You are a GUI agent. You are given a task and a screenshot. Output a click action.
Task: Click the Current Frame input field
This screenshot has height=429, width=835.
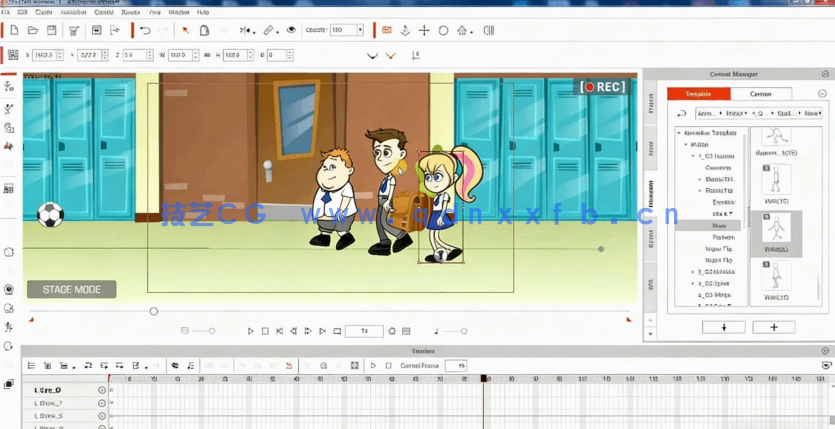pyautogui.click(x=456, y=366)
